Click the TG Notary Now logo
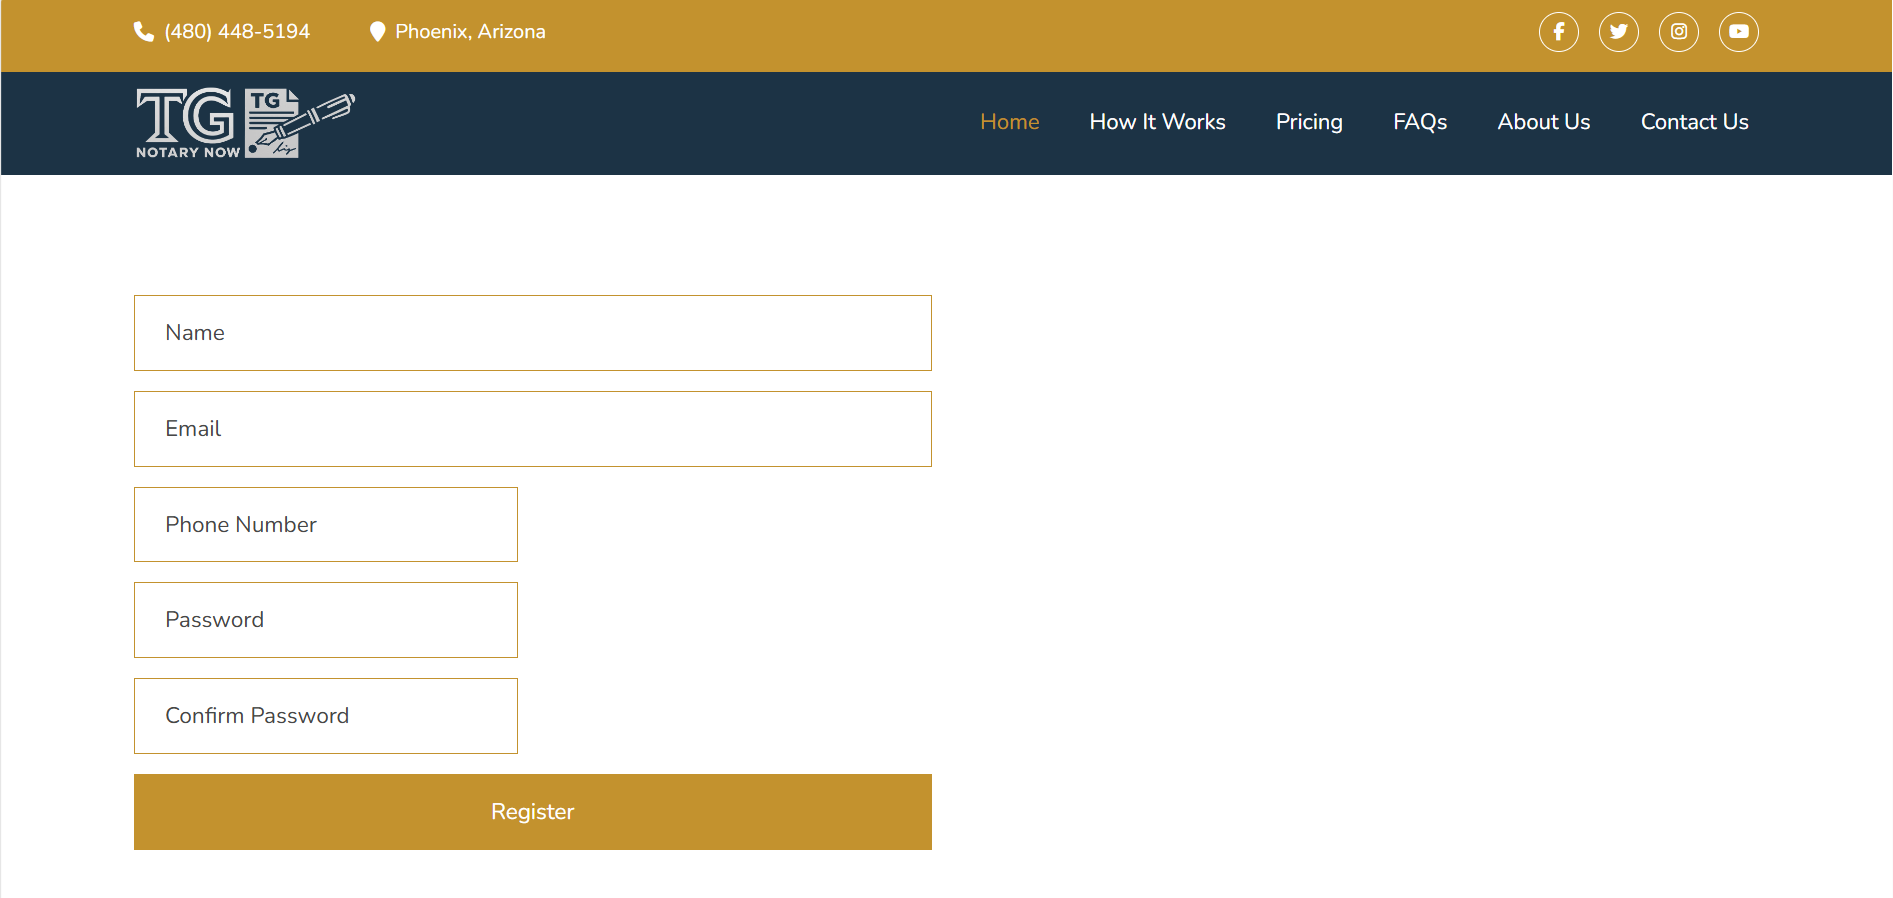Screen dimensions: 1893x898 pos(245,123)
